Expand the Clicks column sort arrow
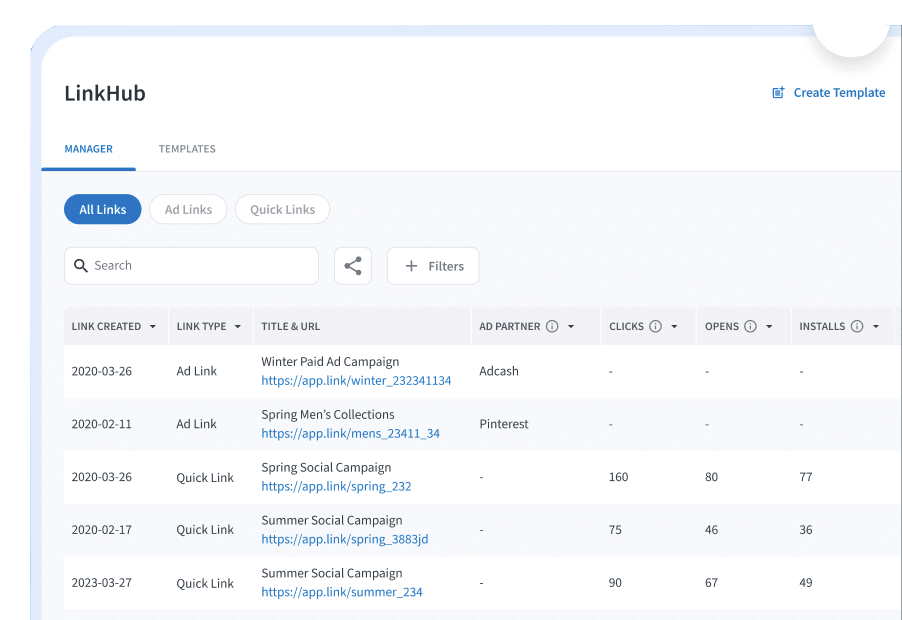 click(675, 327)
